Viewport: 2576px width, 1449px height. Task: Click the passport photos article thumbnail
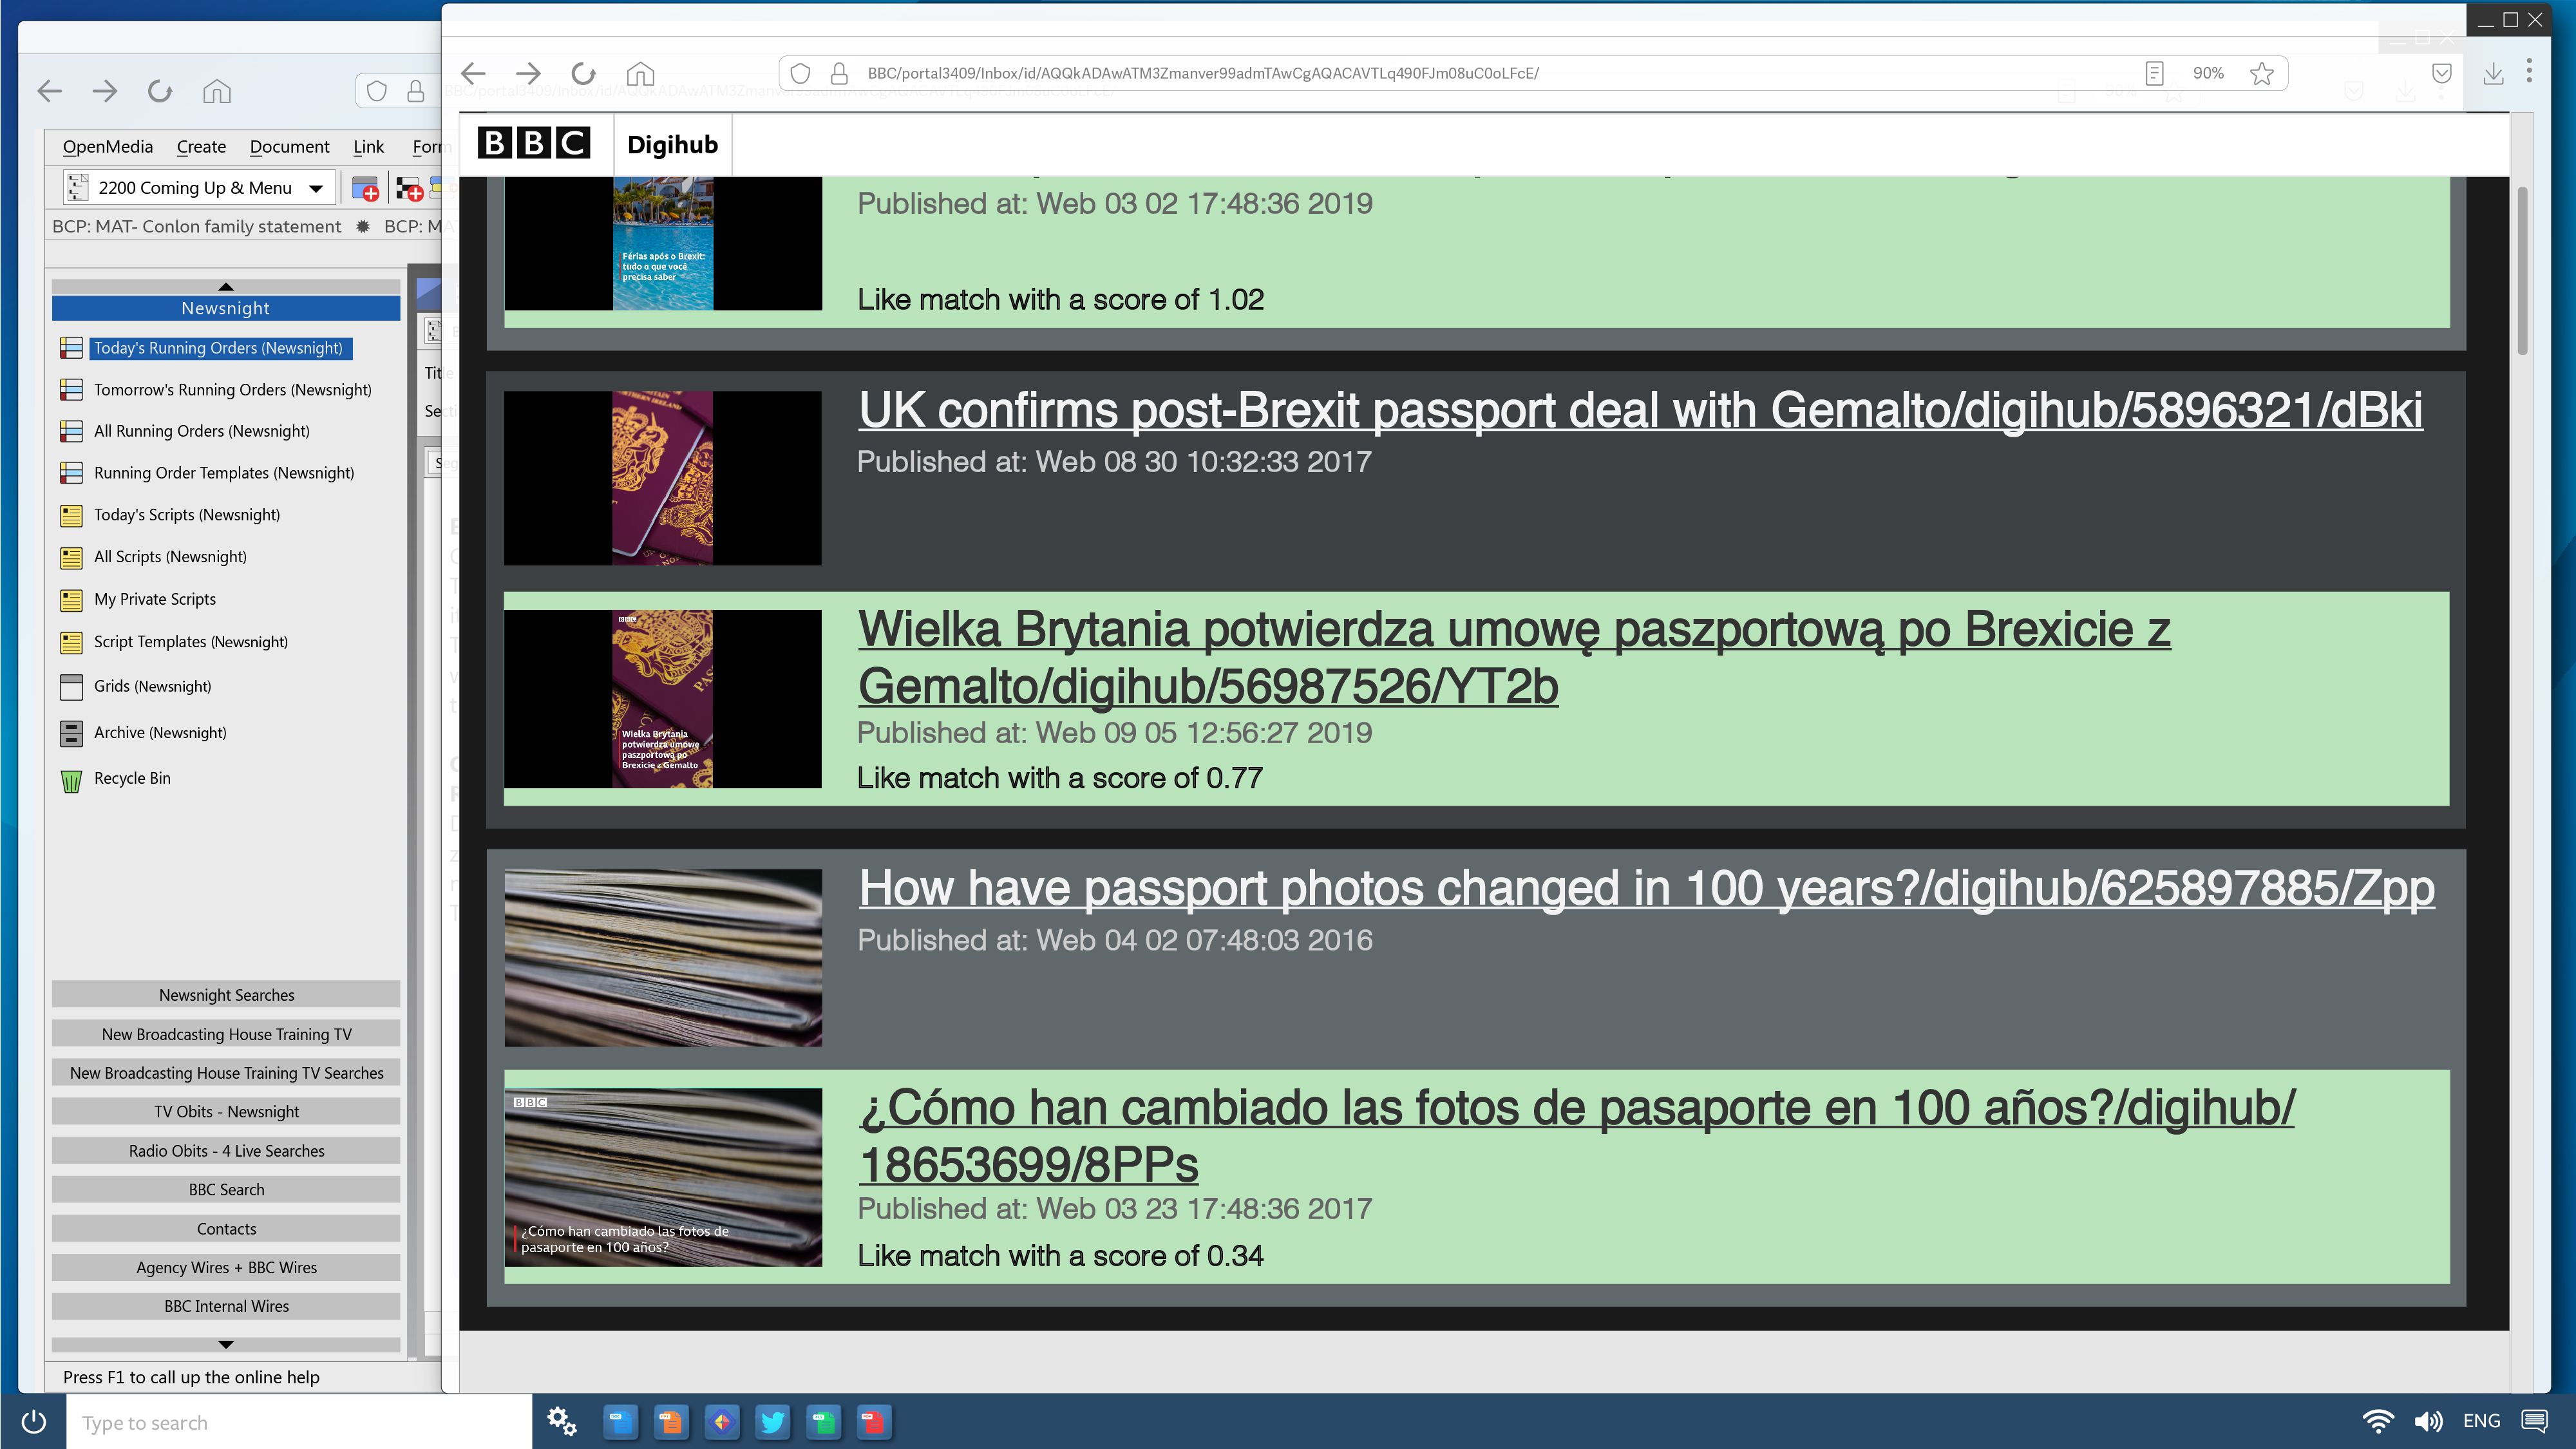(663, 957)
